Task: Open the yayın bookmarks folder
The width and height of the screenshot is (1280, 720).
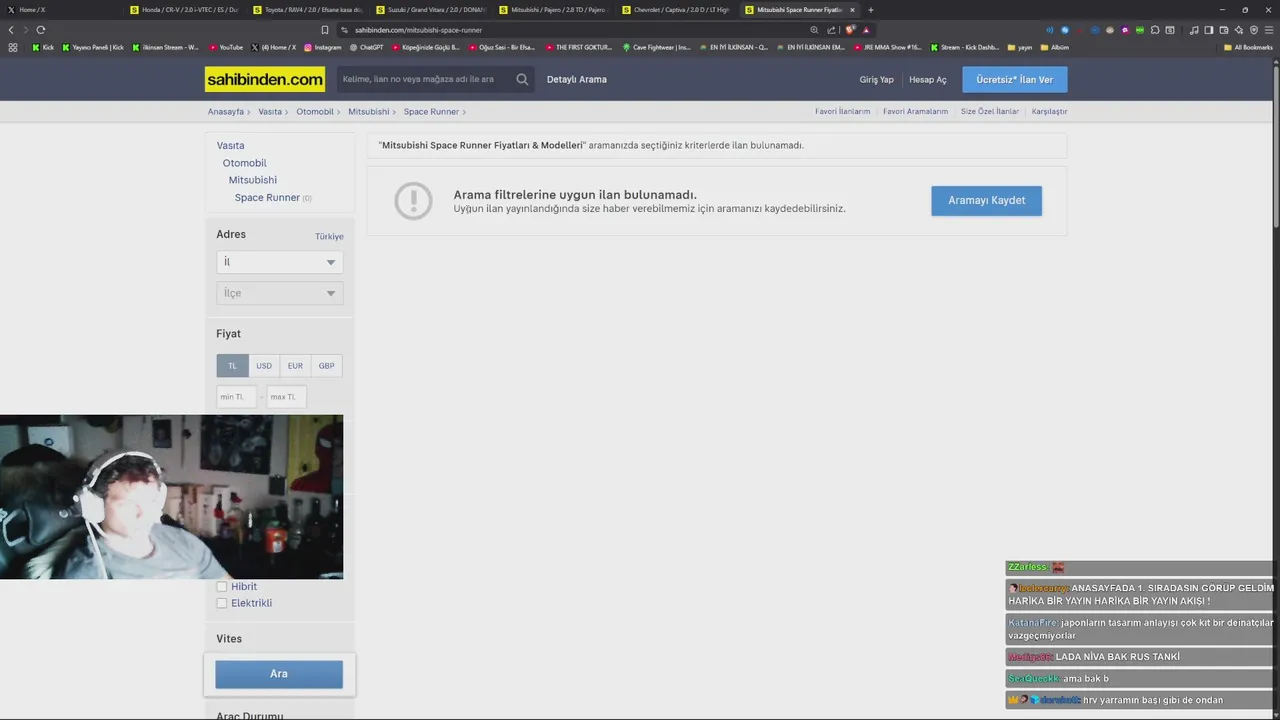Action: (x=1020, y=47)
